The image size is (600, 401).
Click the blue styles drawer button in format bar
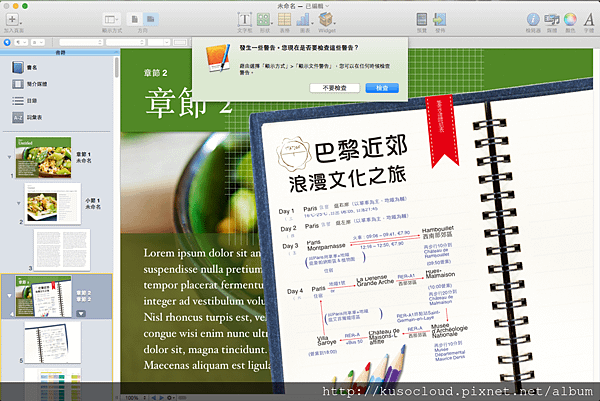(x=7, y=42)
